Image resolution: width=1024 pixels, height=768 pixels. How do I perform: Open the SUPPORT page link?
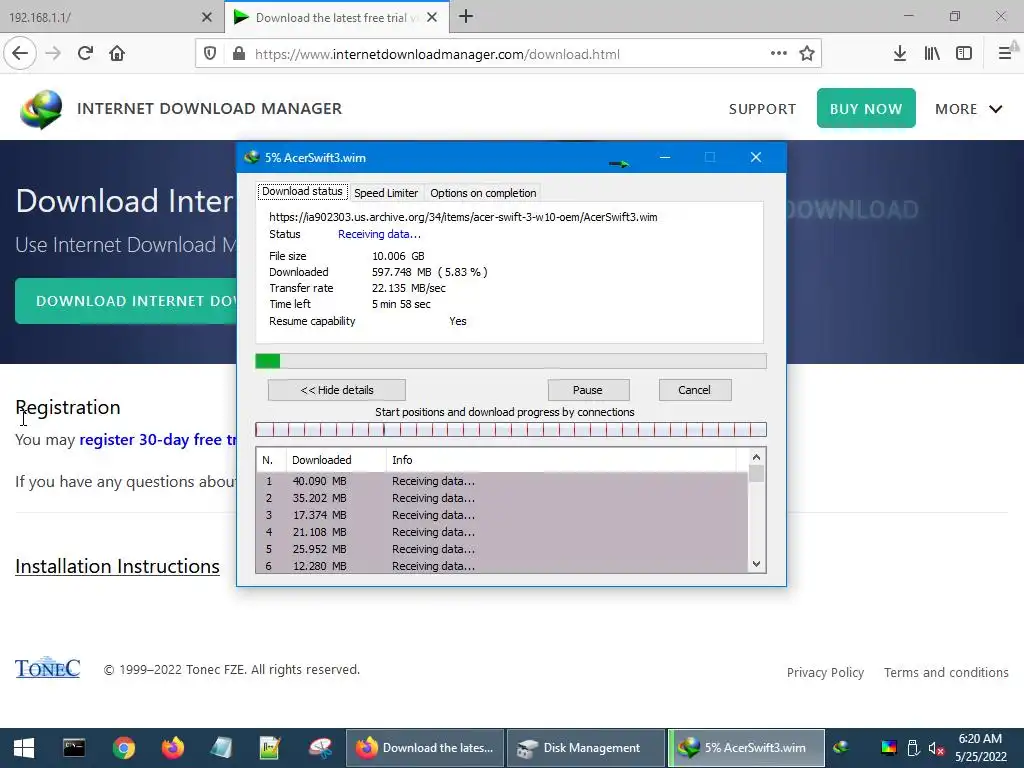[762, 109]
